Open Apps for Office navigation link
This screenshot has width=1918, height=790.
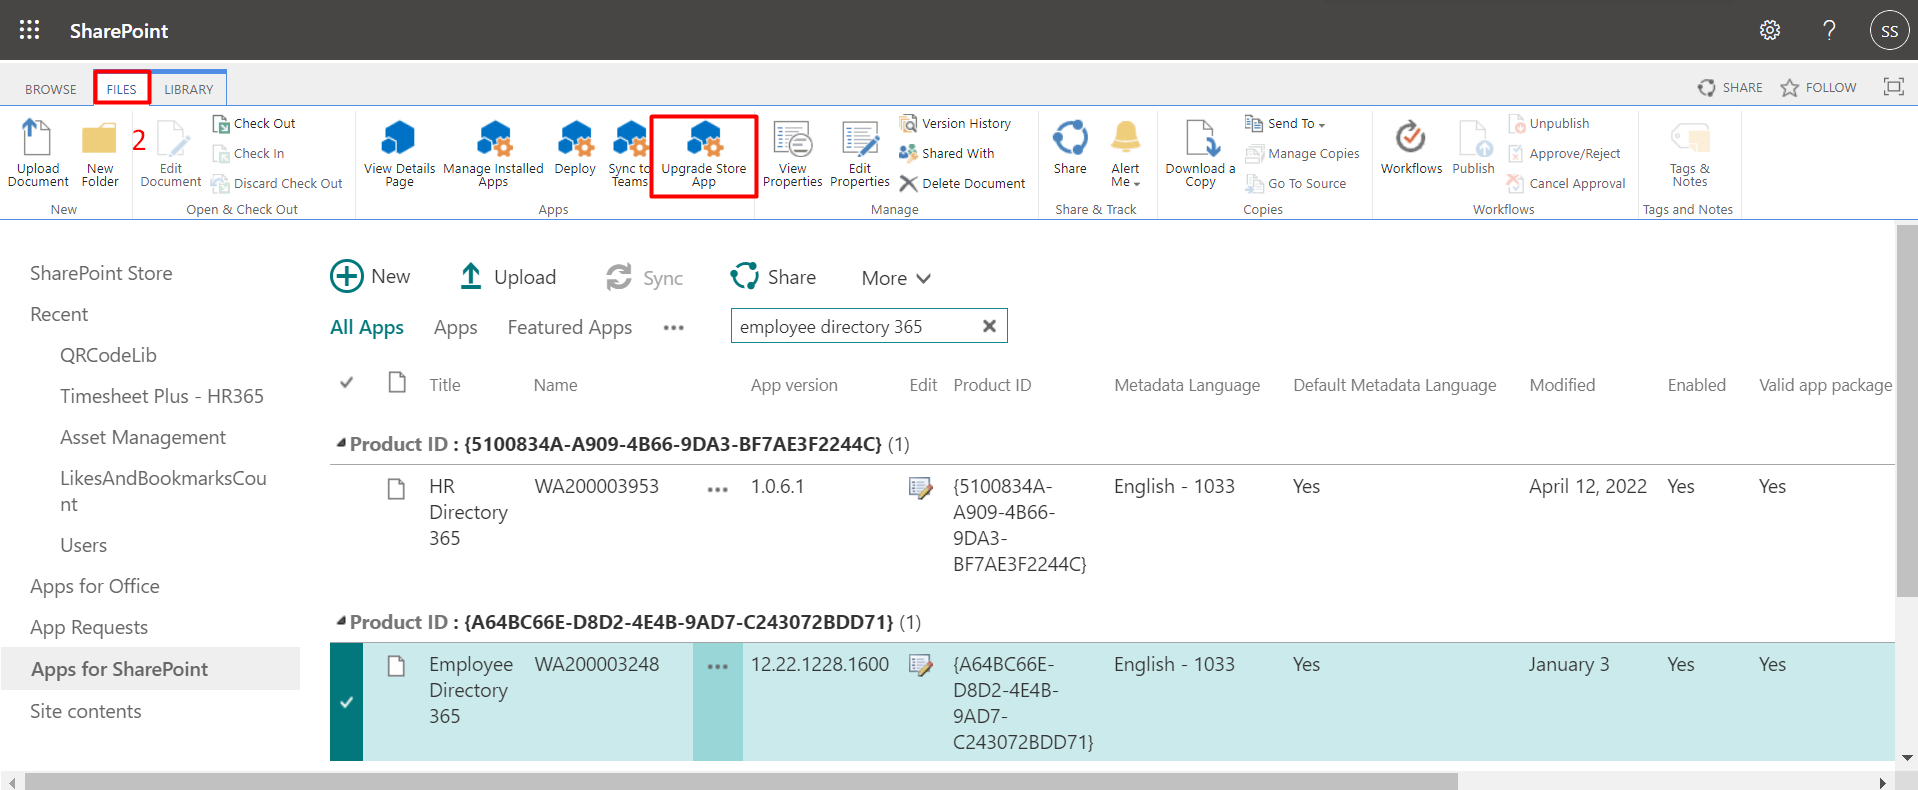pos(95,586)
